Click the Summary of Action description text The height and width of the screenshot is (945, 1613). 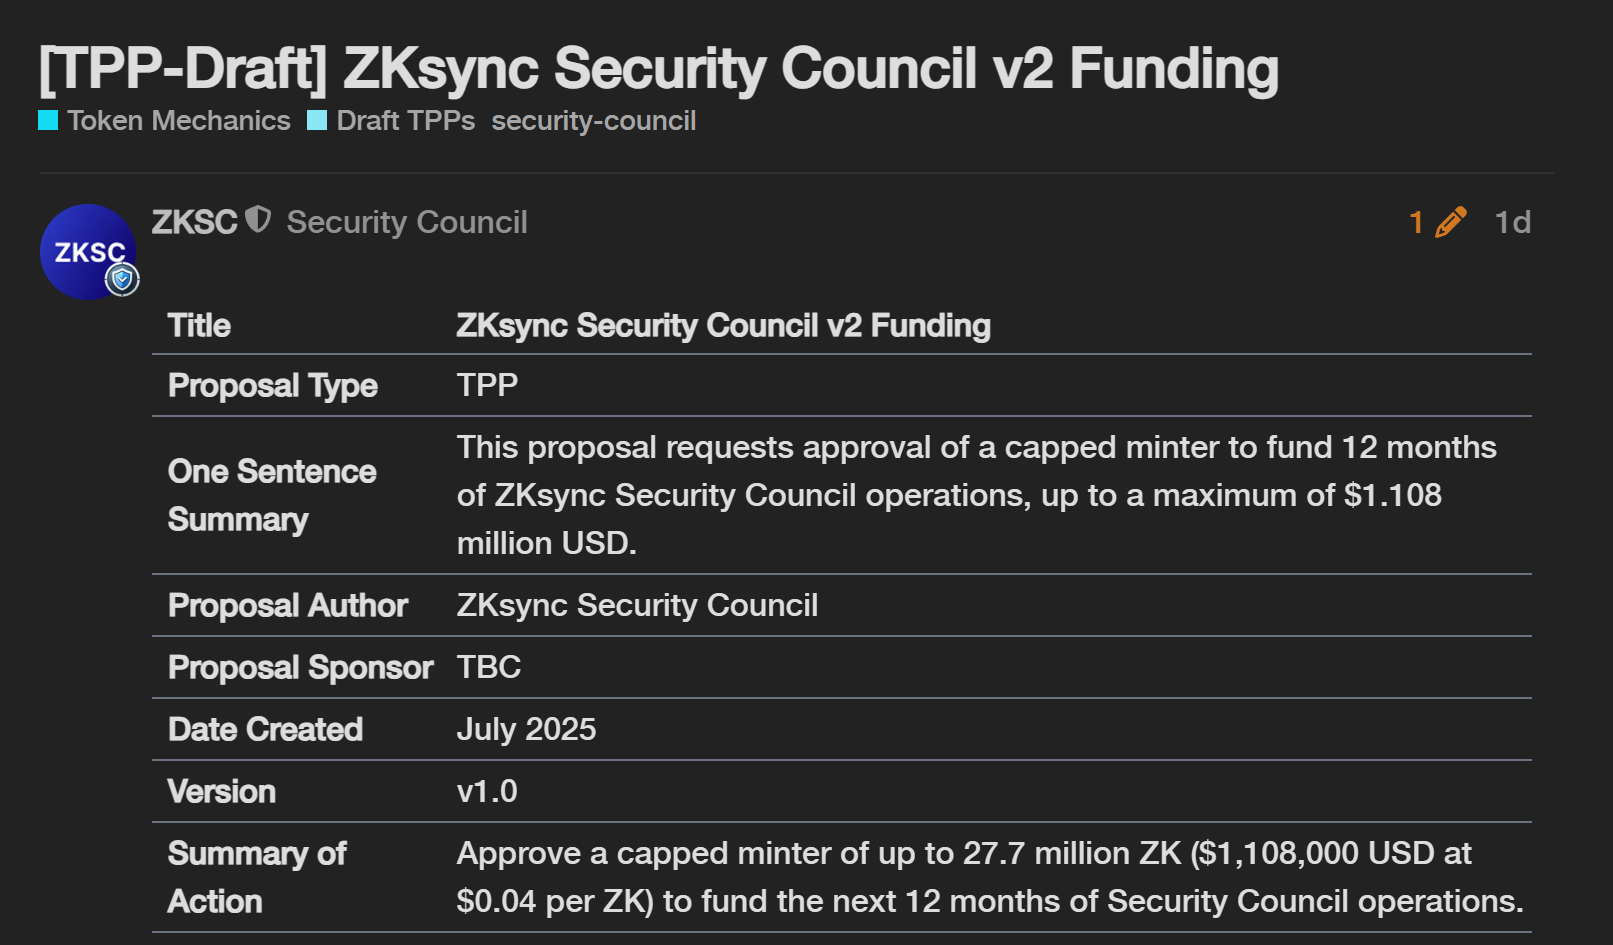point(989,877)
